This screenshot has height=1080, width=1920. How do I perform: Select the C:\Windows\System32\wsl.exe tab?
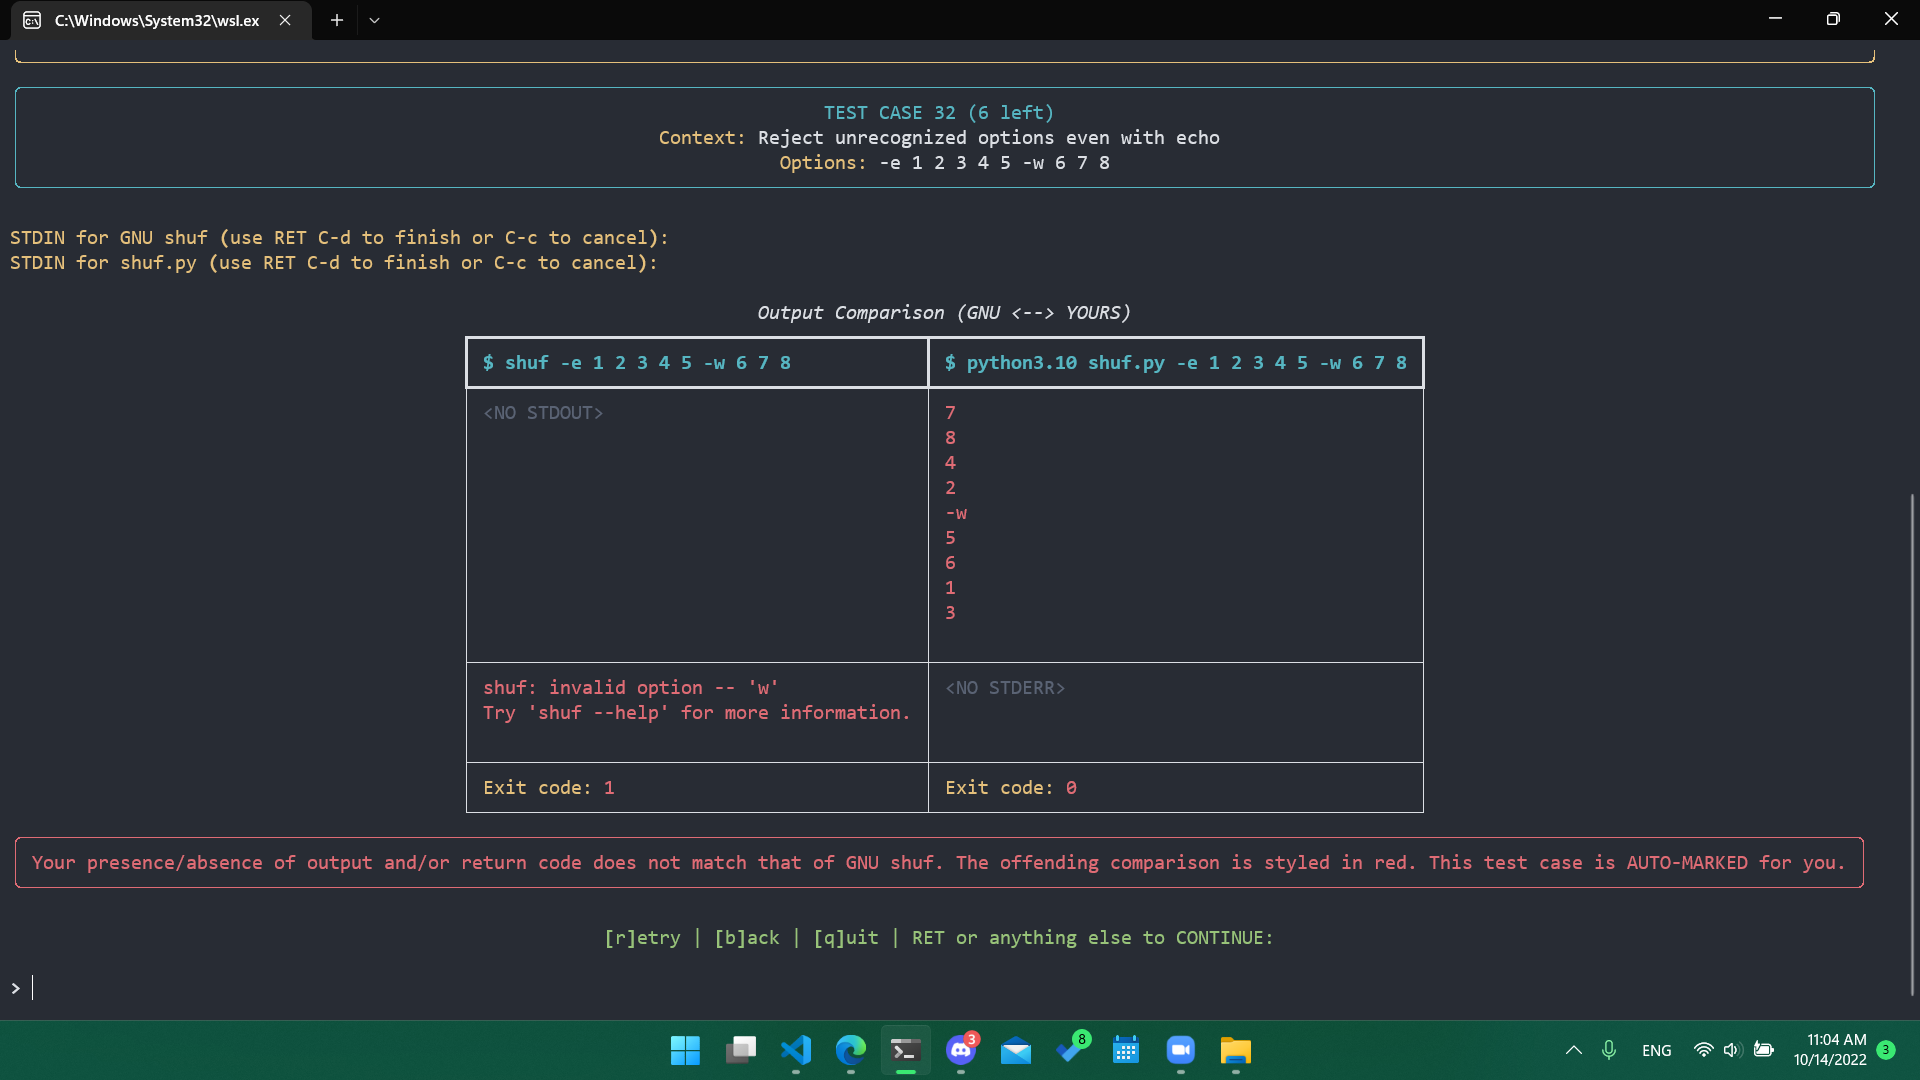point(156,20)
